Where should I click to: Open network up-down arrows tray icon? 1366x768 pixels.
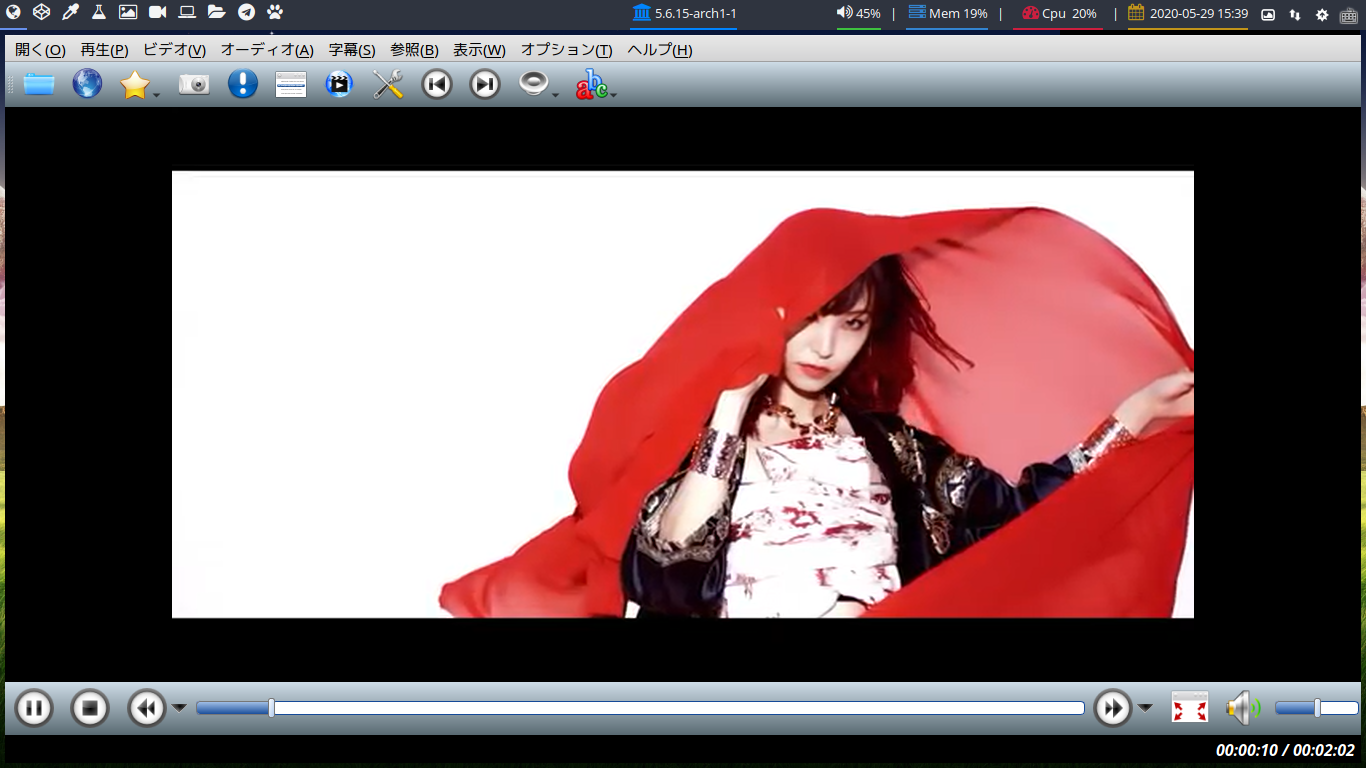(x=1295, y=14)
